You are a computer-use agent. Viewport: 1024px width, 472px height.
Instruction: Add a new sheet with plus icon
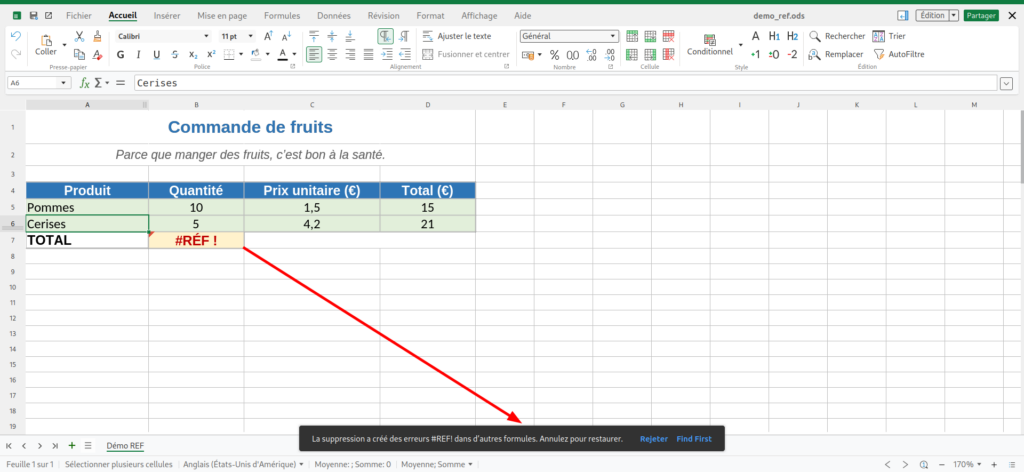tap(72, 446)
